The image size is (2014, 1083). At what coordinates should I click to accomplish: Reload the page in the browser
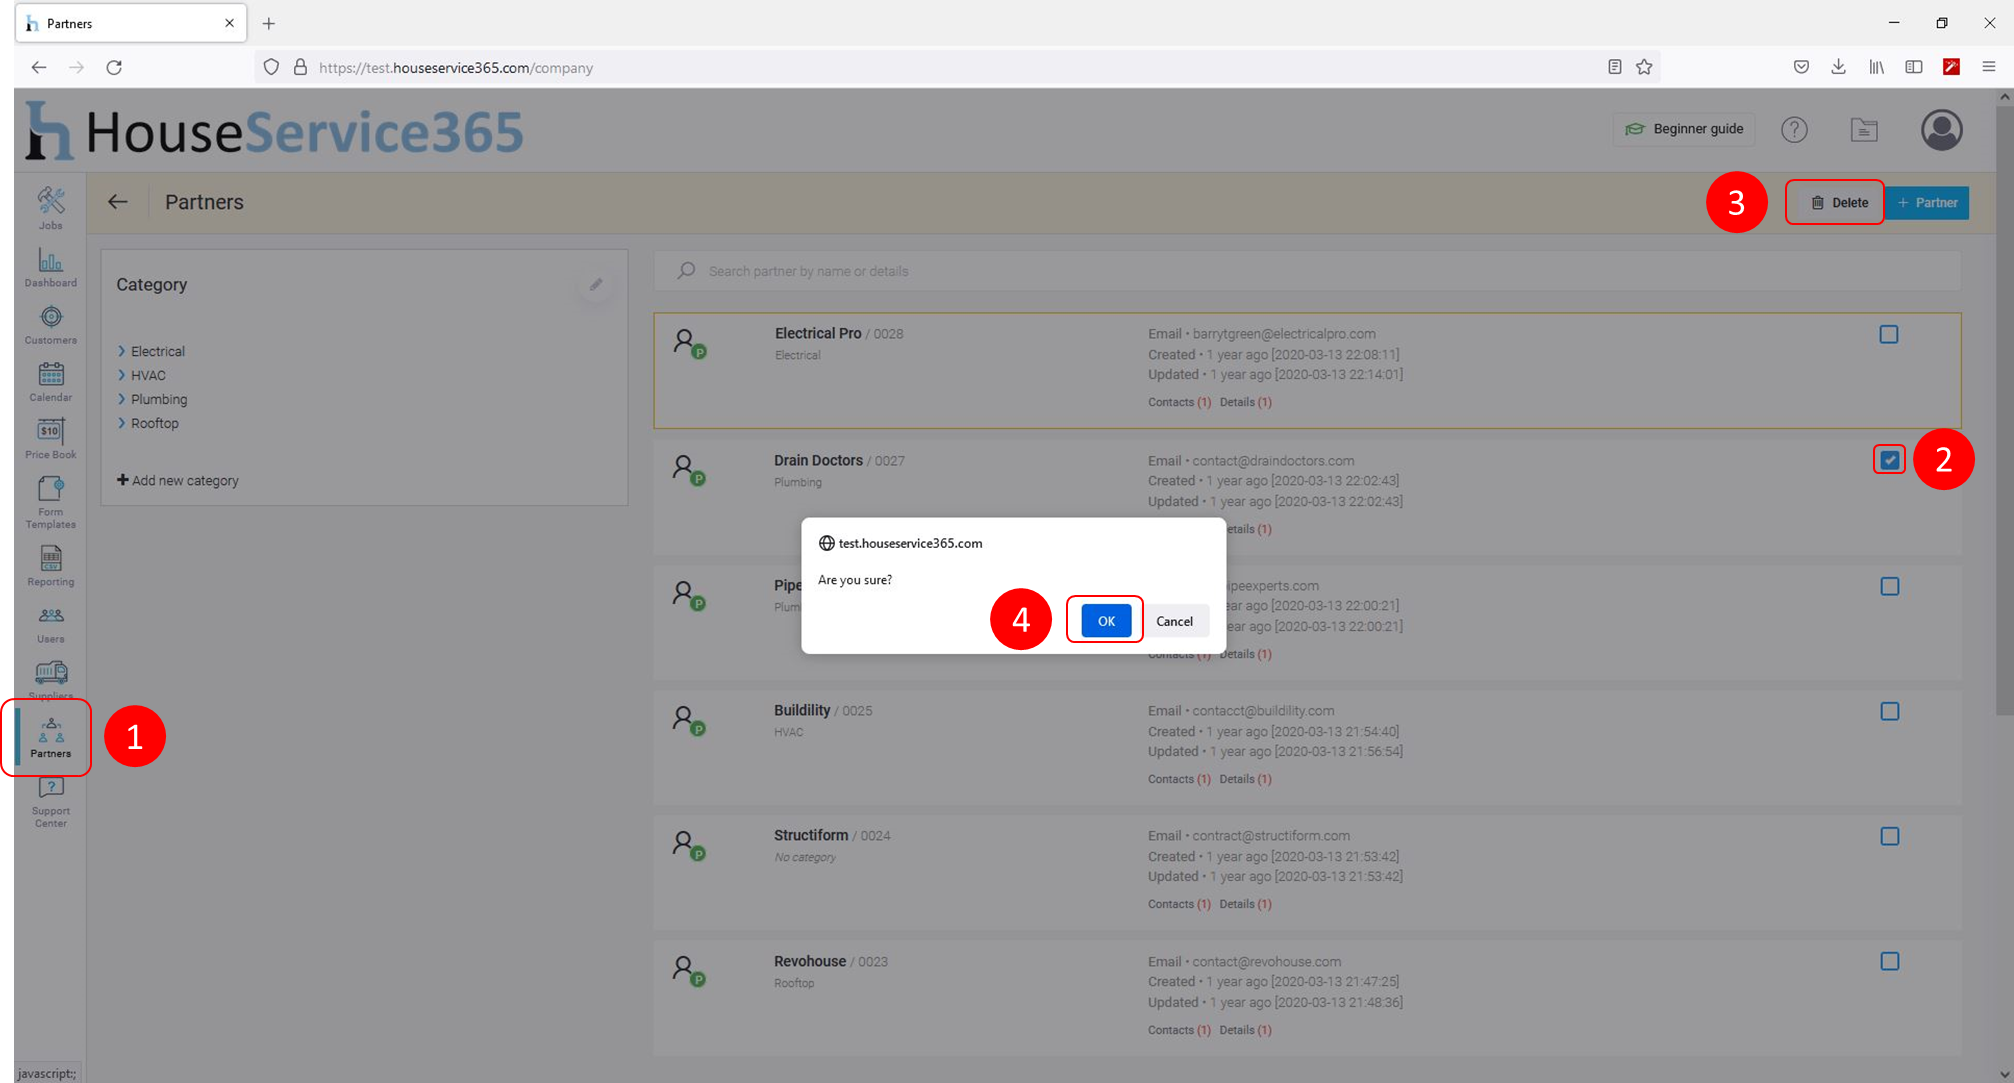click(114, 67)
